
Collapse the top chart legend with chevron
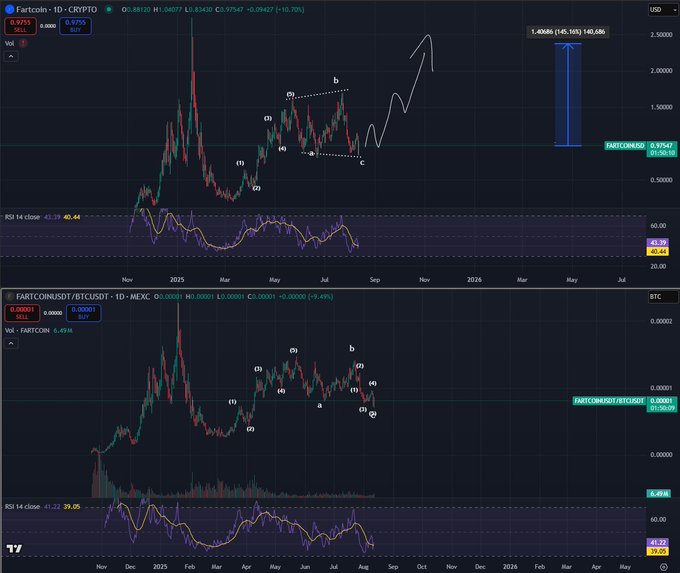(x=11, y=56)
